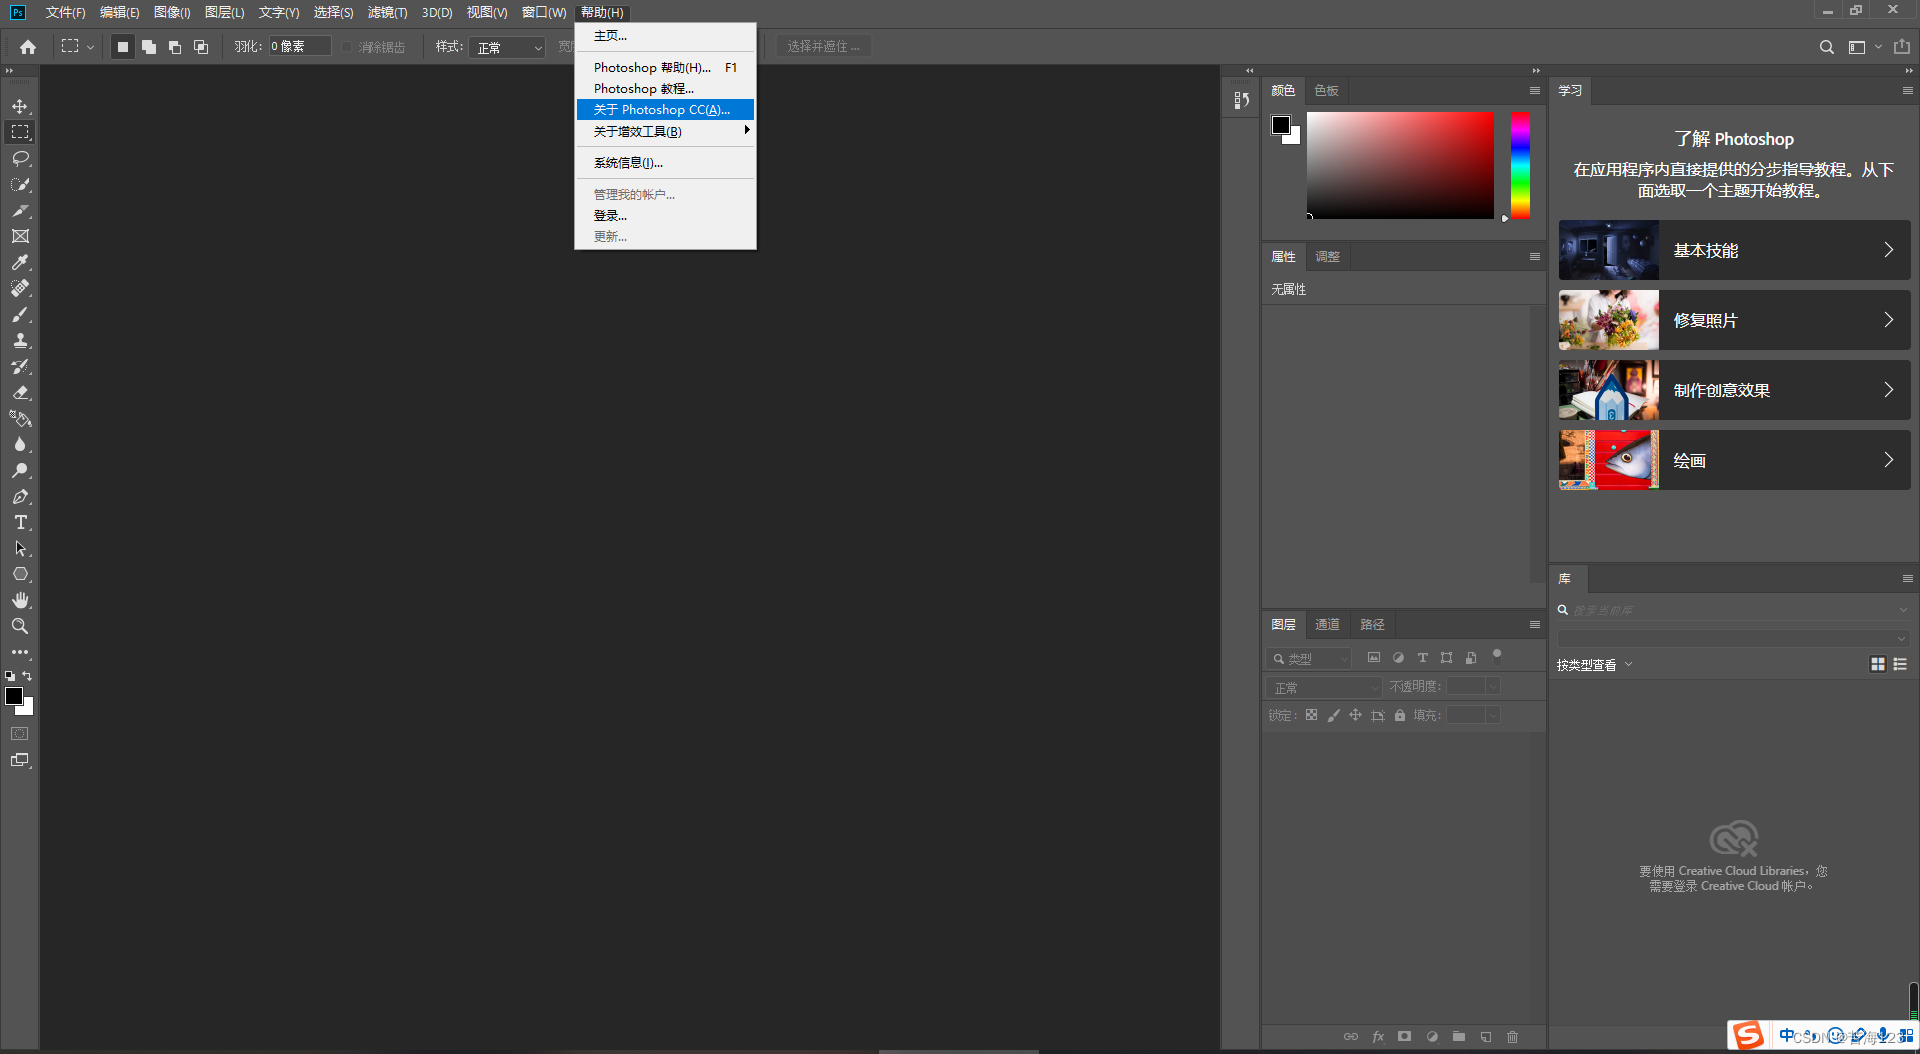Open Photoshop 教程... menu entry
The height and width of the screenshot is (1054, 1920).
point(665,89)
